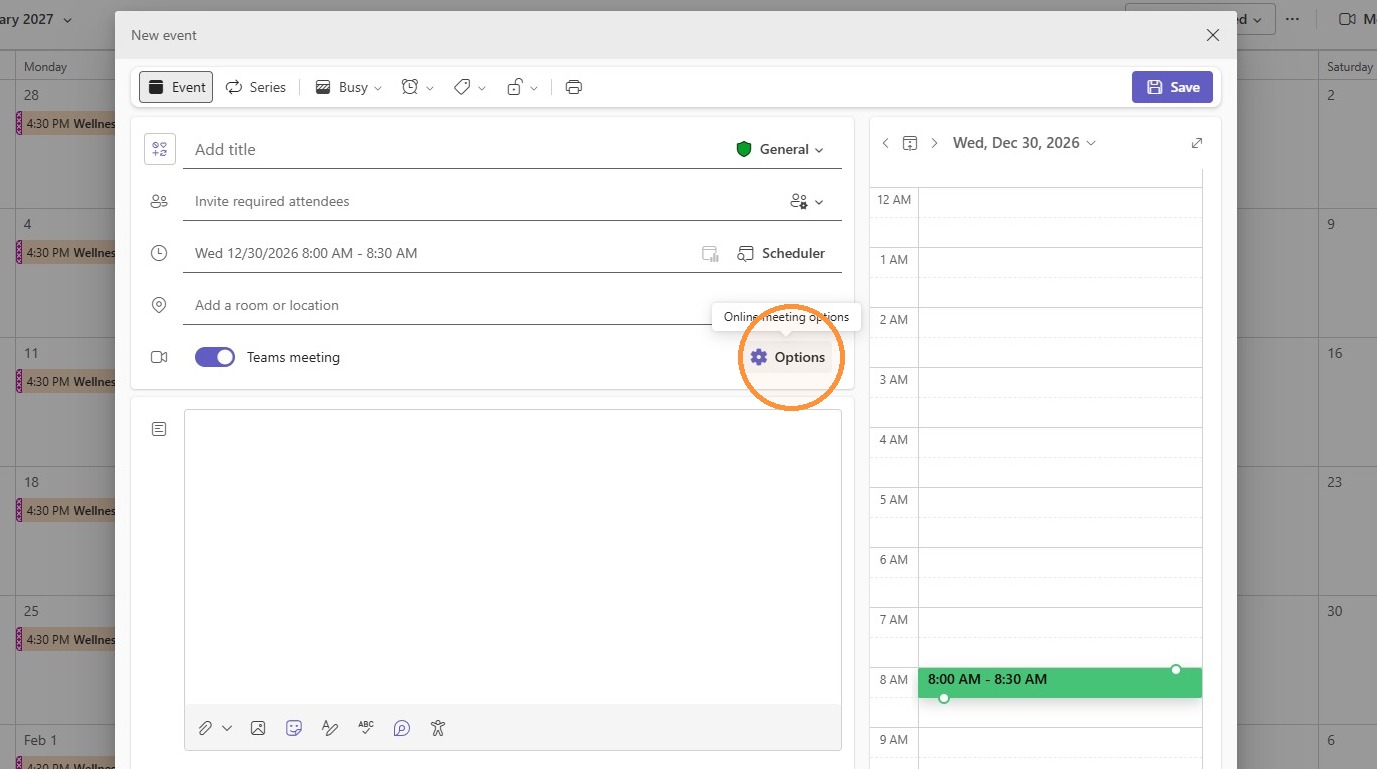
Task: Click the attendees people icon
Action: [x=159, y=201]
